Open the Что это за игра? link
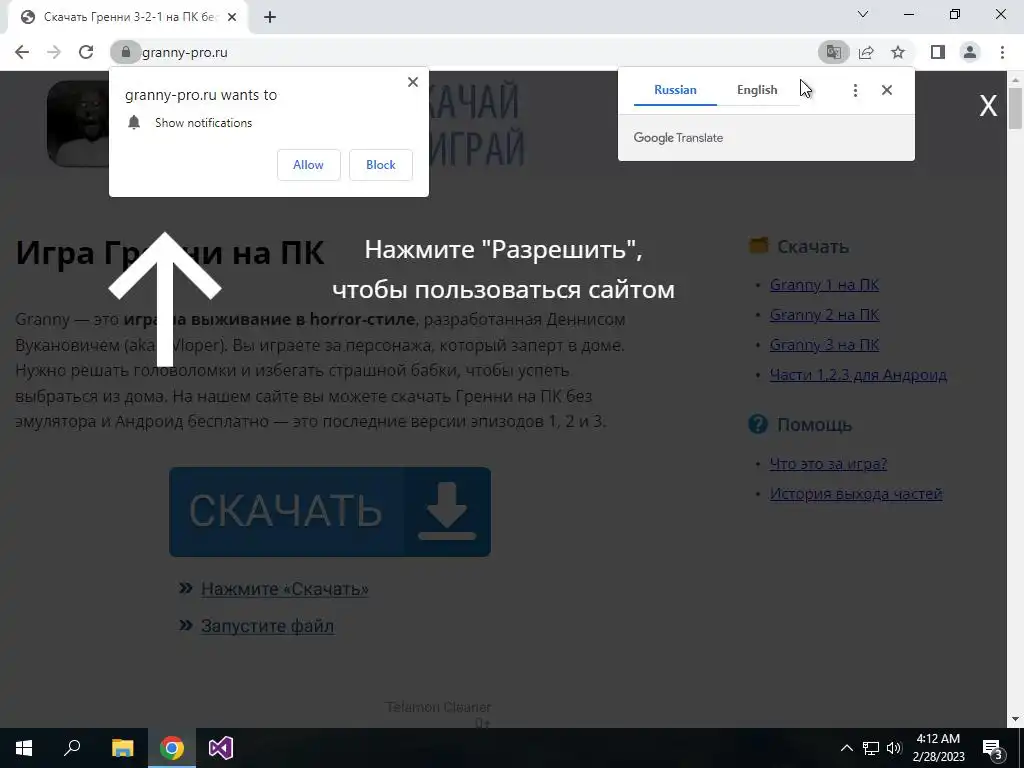Viewport: 1024px width, 768px height. coord(828,464)
